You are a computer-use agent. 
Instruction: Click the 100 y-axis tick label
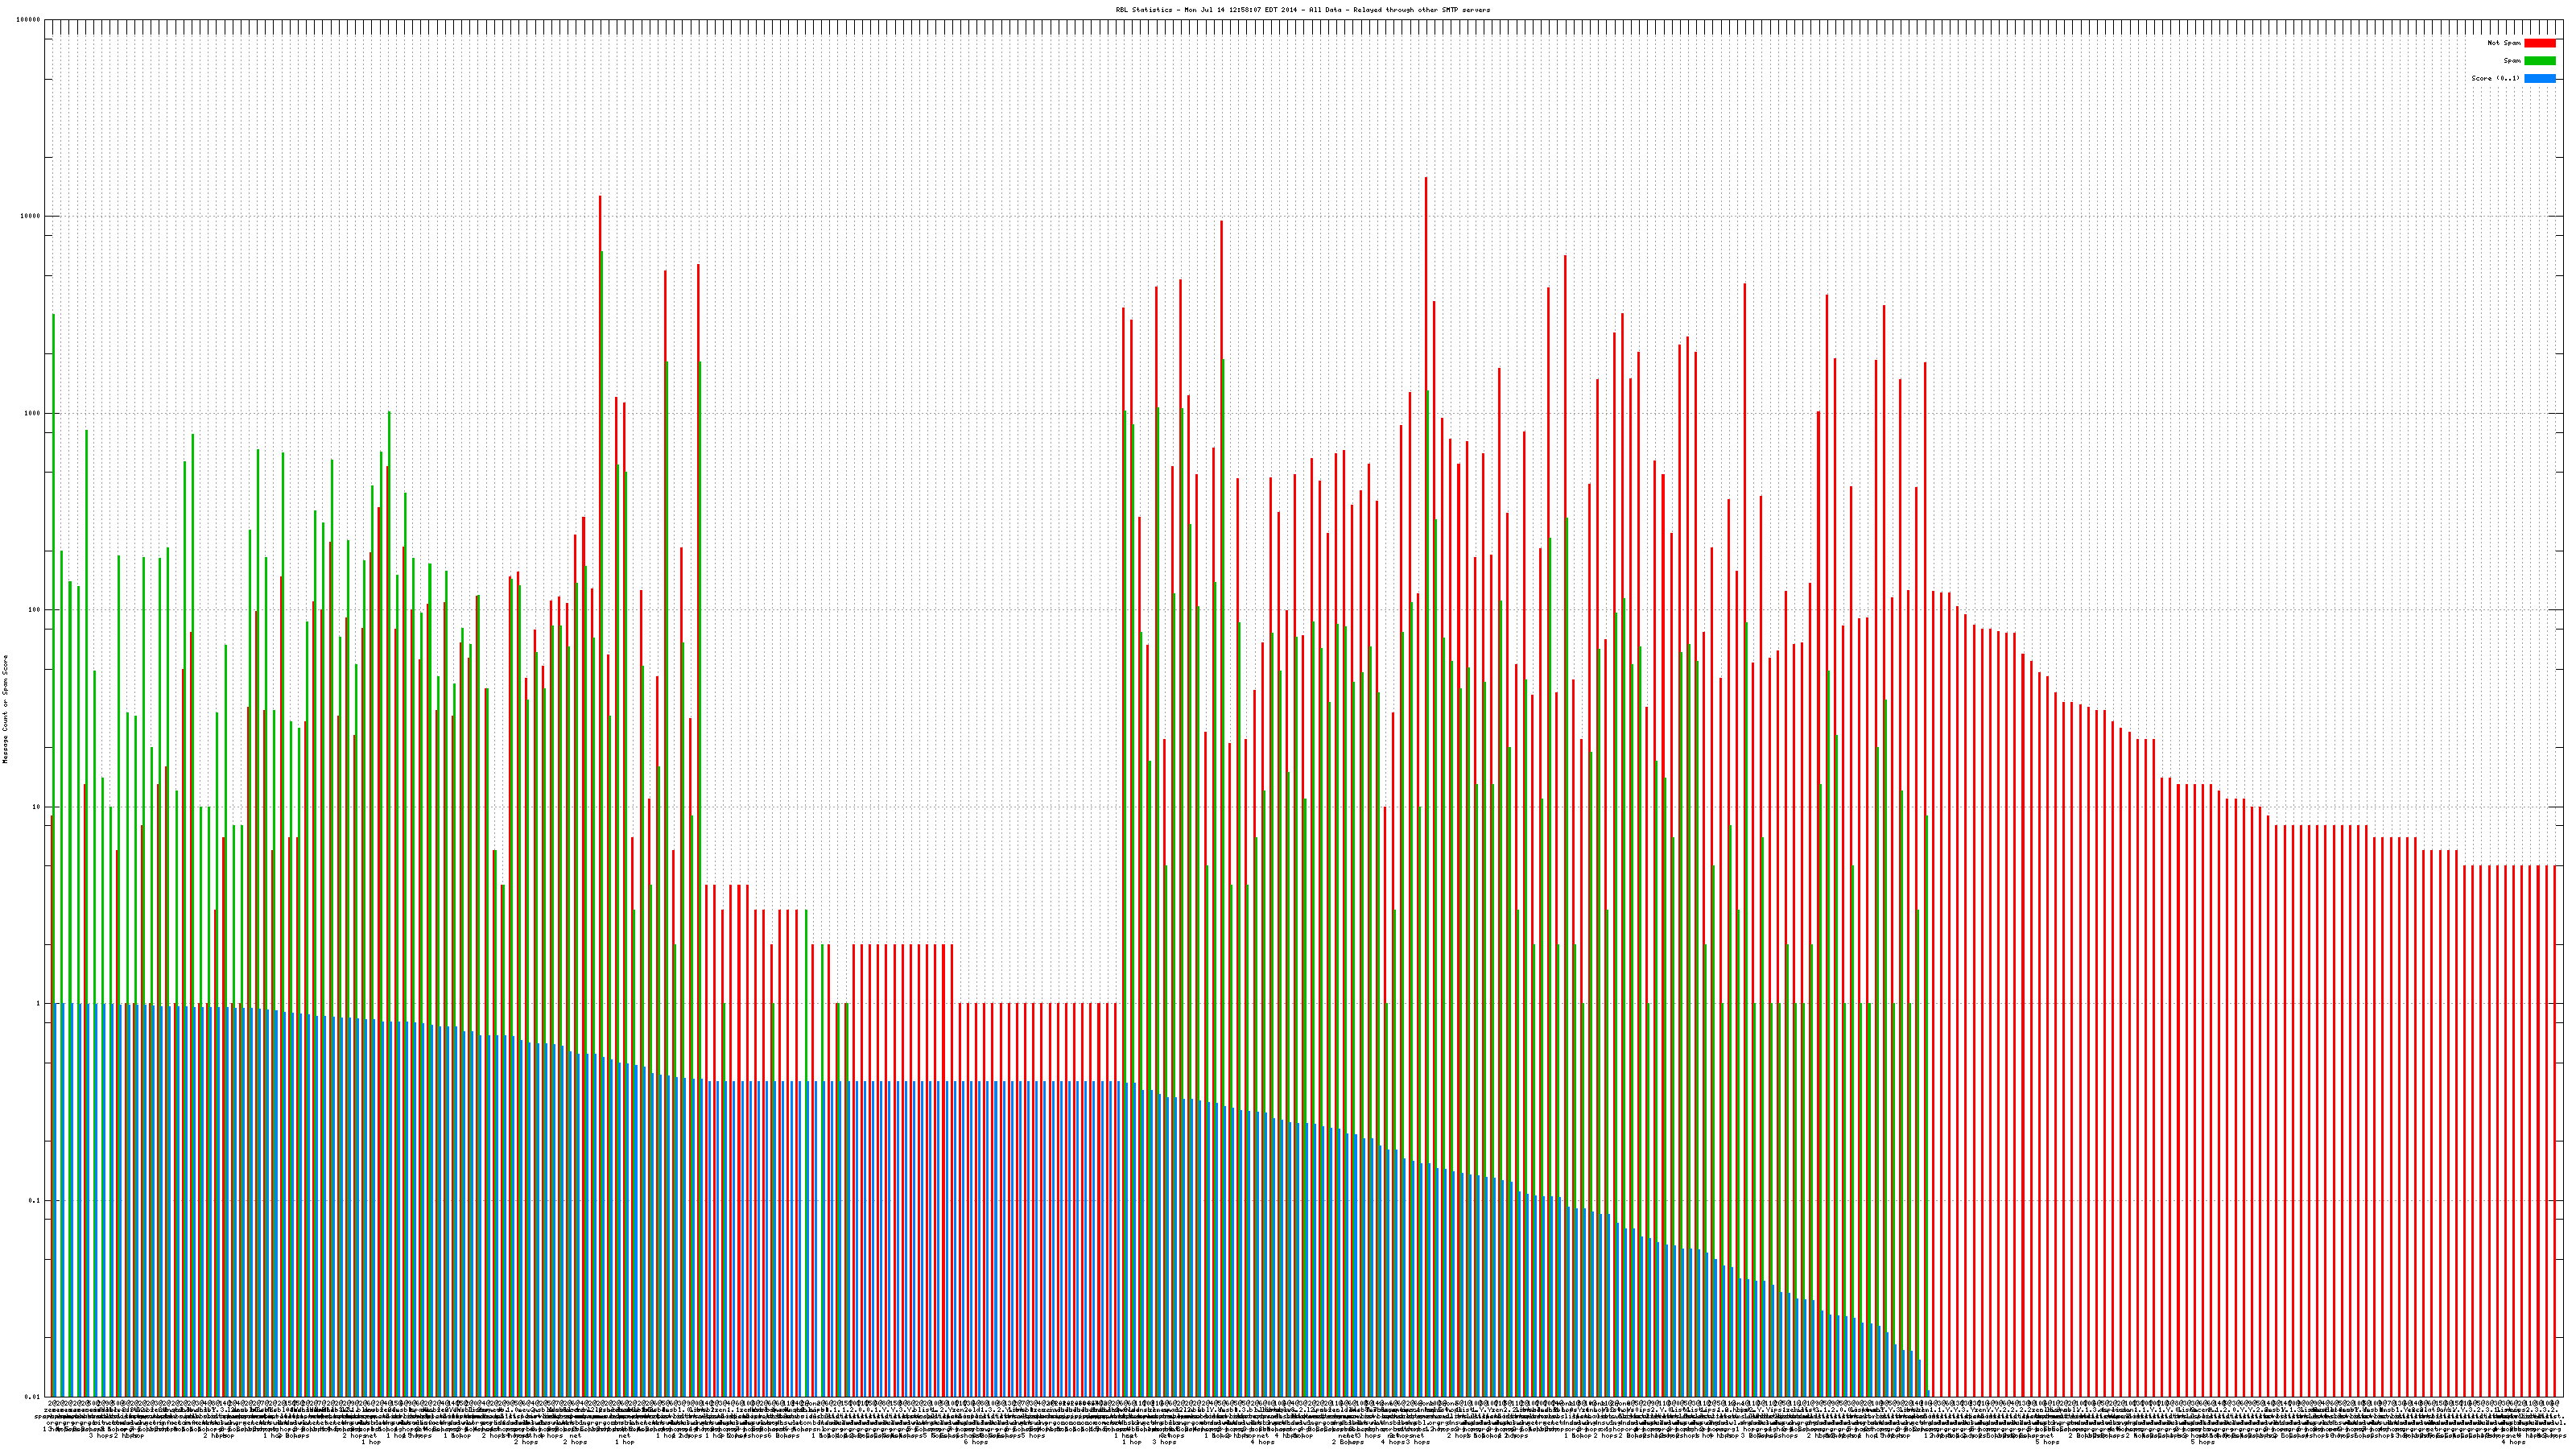click(x=35, y=610)
